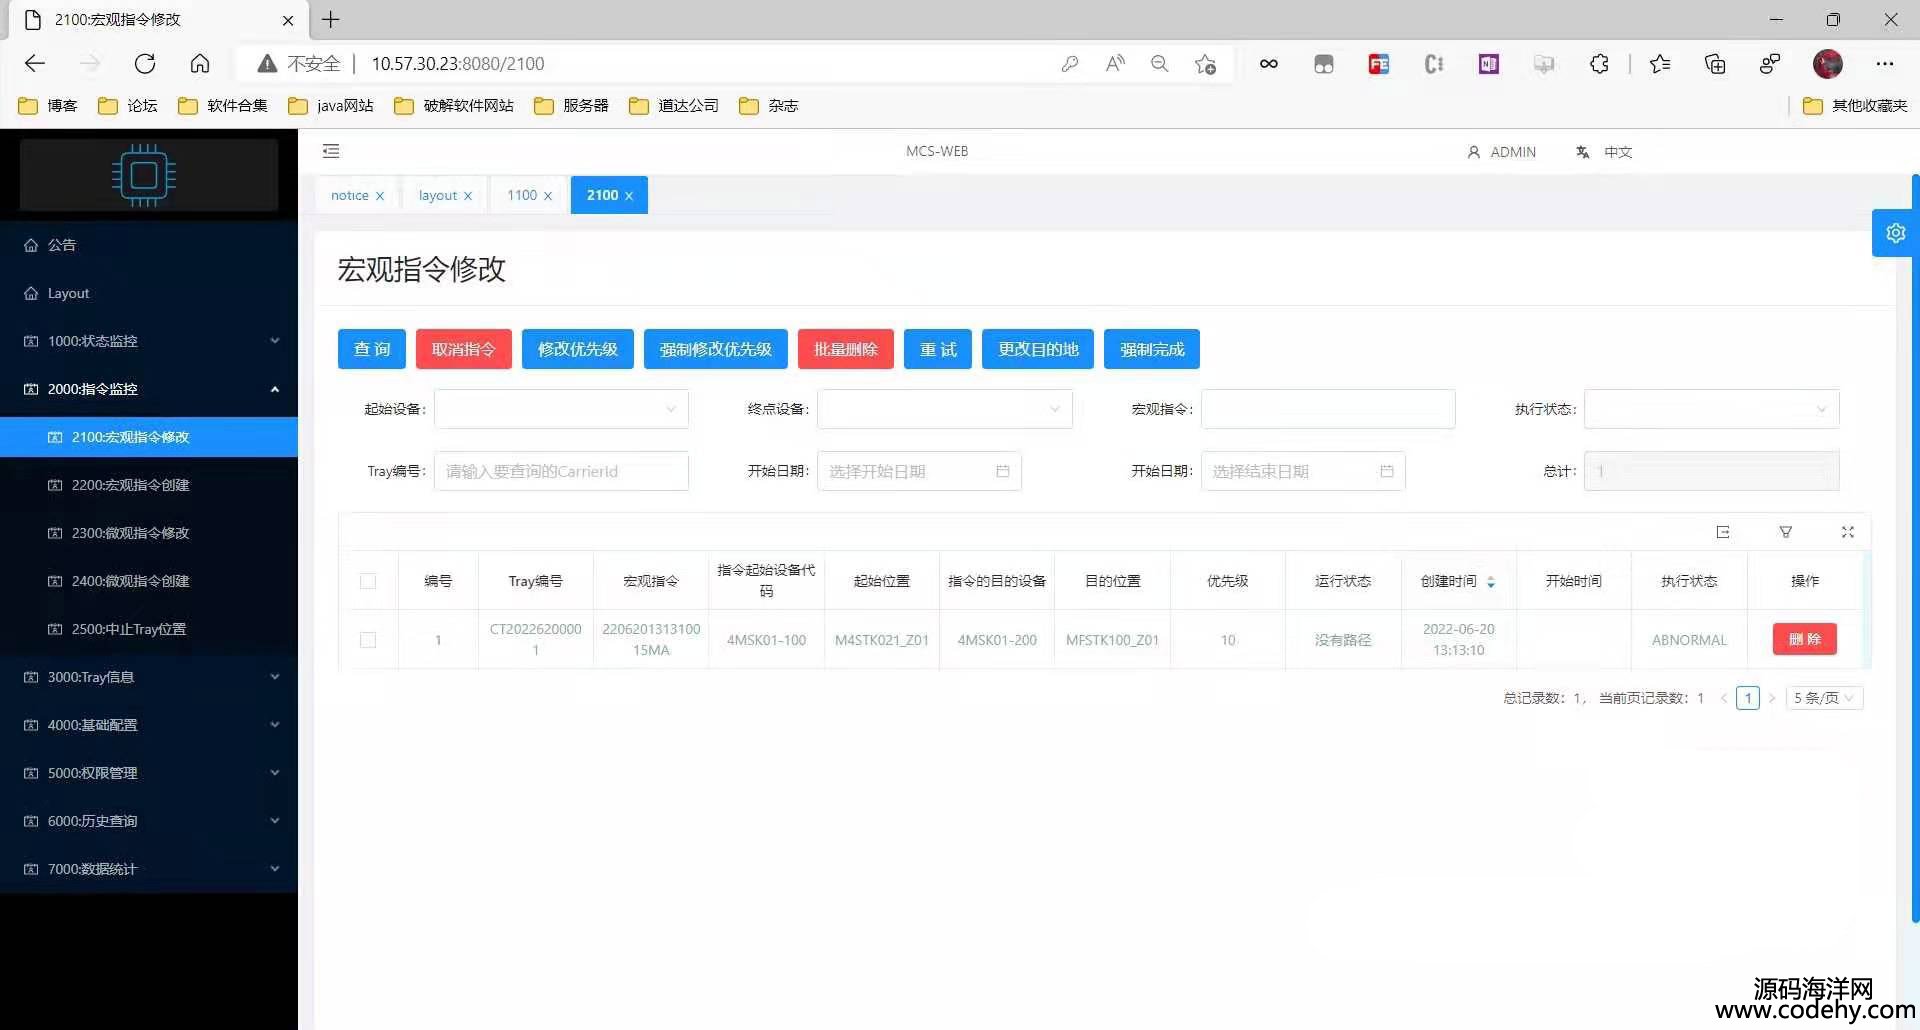Viewport: 1920px width, 1030px height.
Task: Open 执行状态 dropdown
Action: click(1712, 409)
